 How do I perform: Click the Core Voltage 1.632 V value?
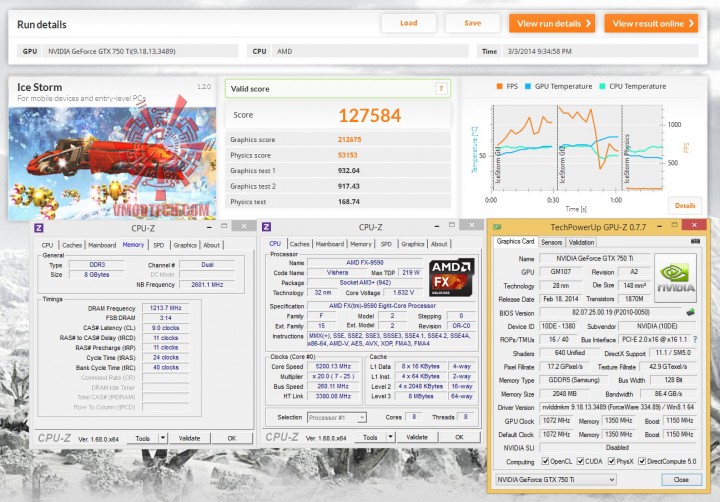pos(404,293)
